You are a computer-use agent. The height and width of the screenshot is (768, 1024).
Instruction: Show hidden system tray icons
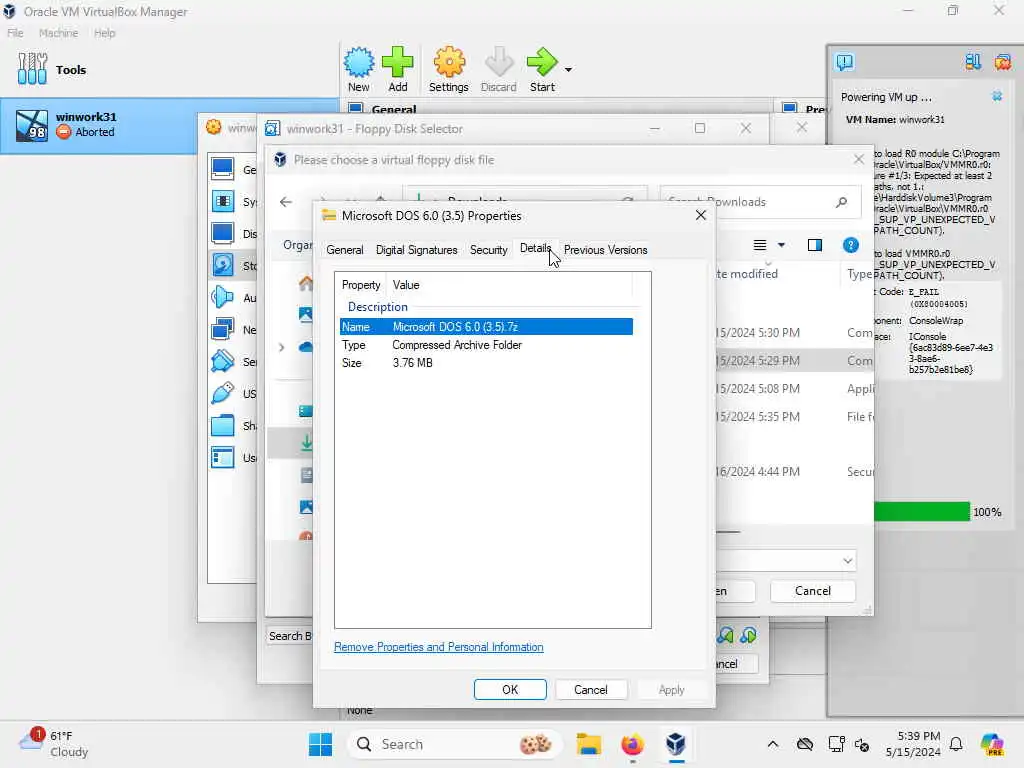pos(773,744)
